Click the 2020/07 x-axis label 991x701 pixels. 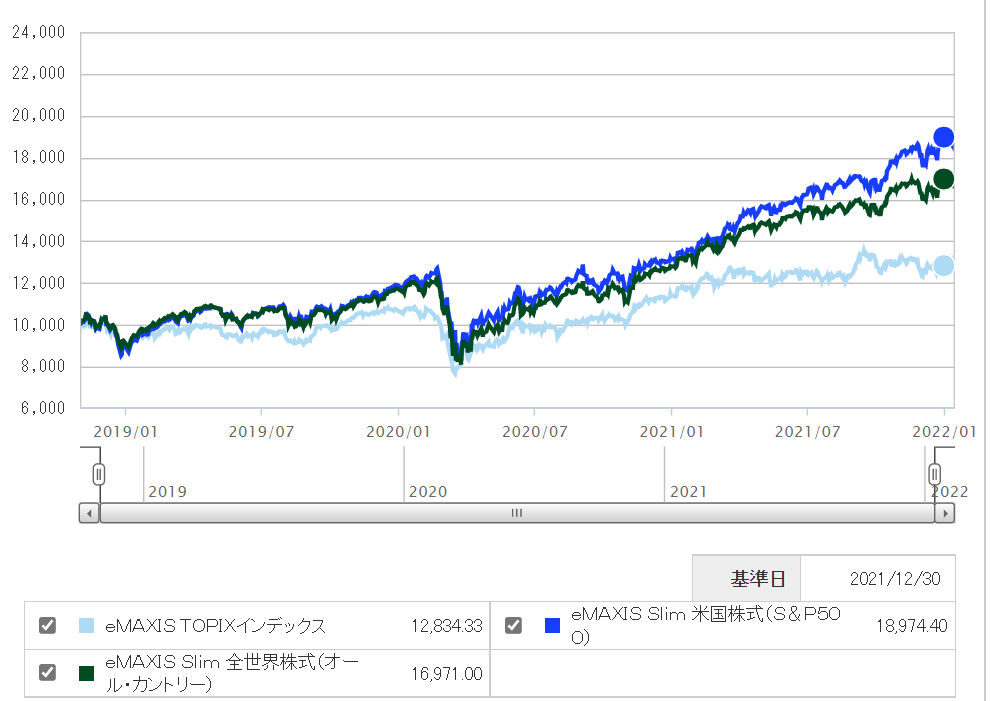[535, 432]
